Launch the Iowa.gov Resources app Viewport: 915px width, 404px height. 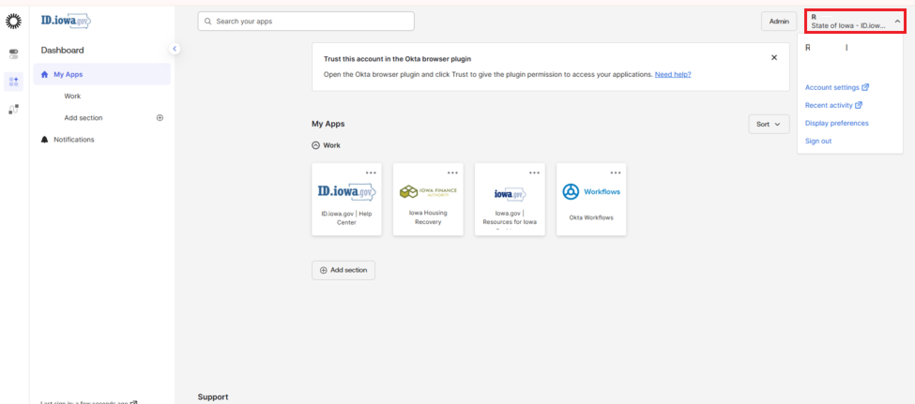[510, 199]
